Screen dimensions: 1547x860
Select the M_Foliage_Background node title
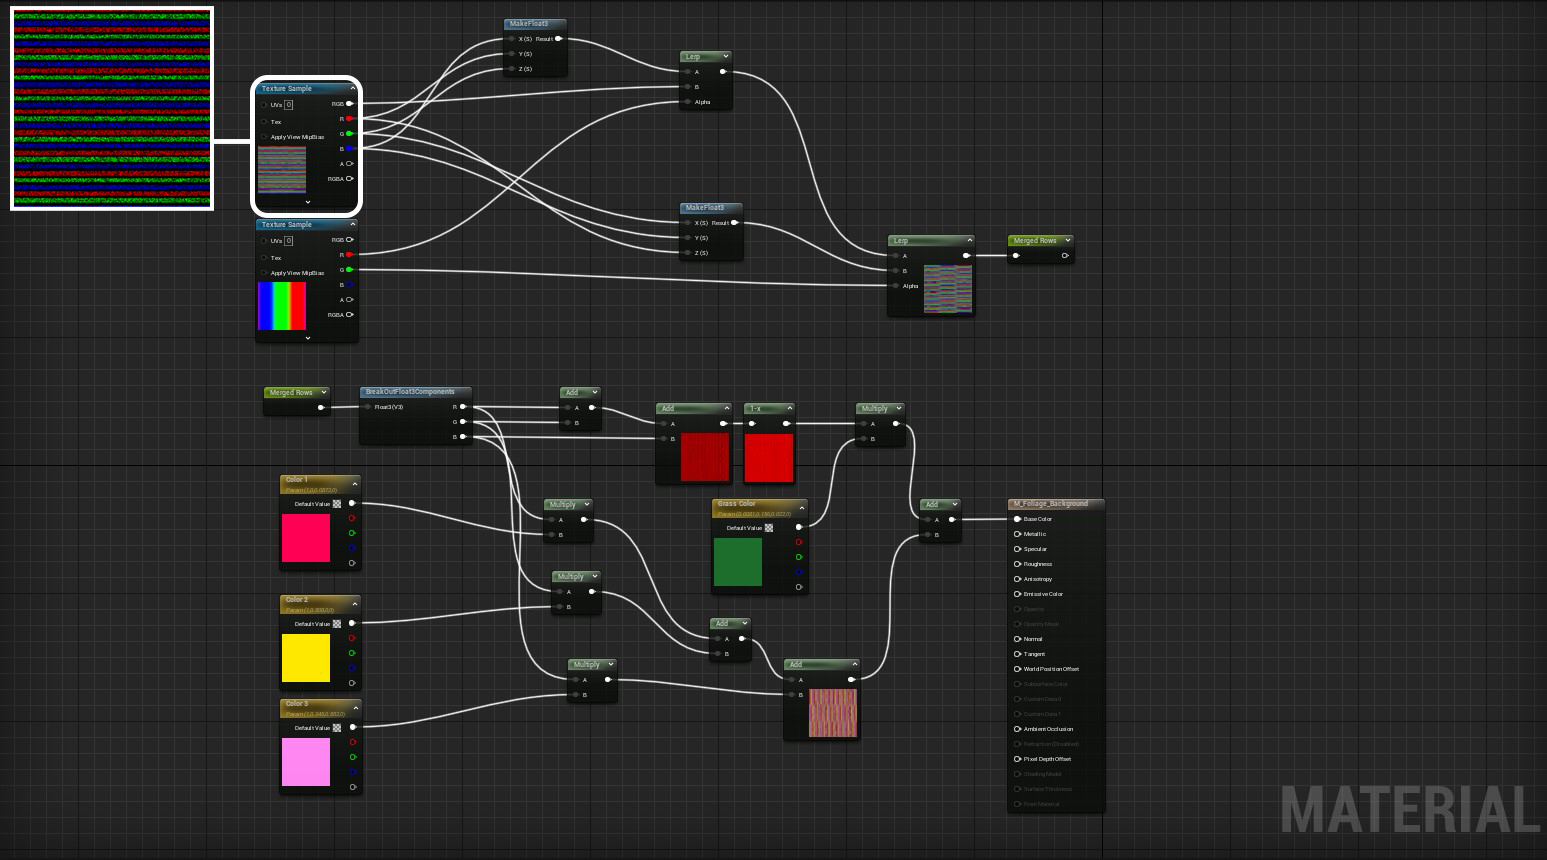tap(1050, 504)
